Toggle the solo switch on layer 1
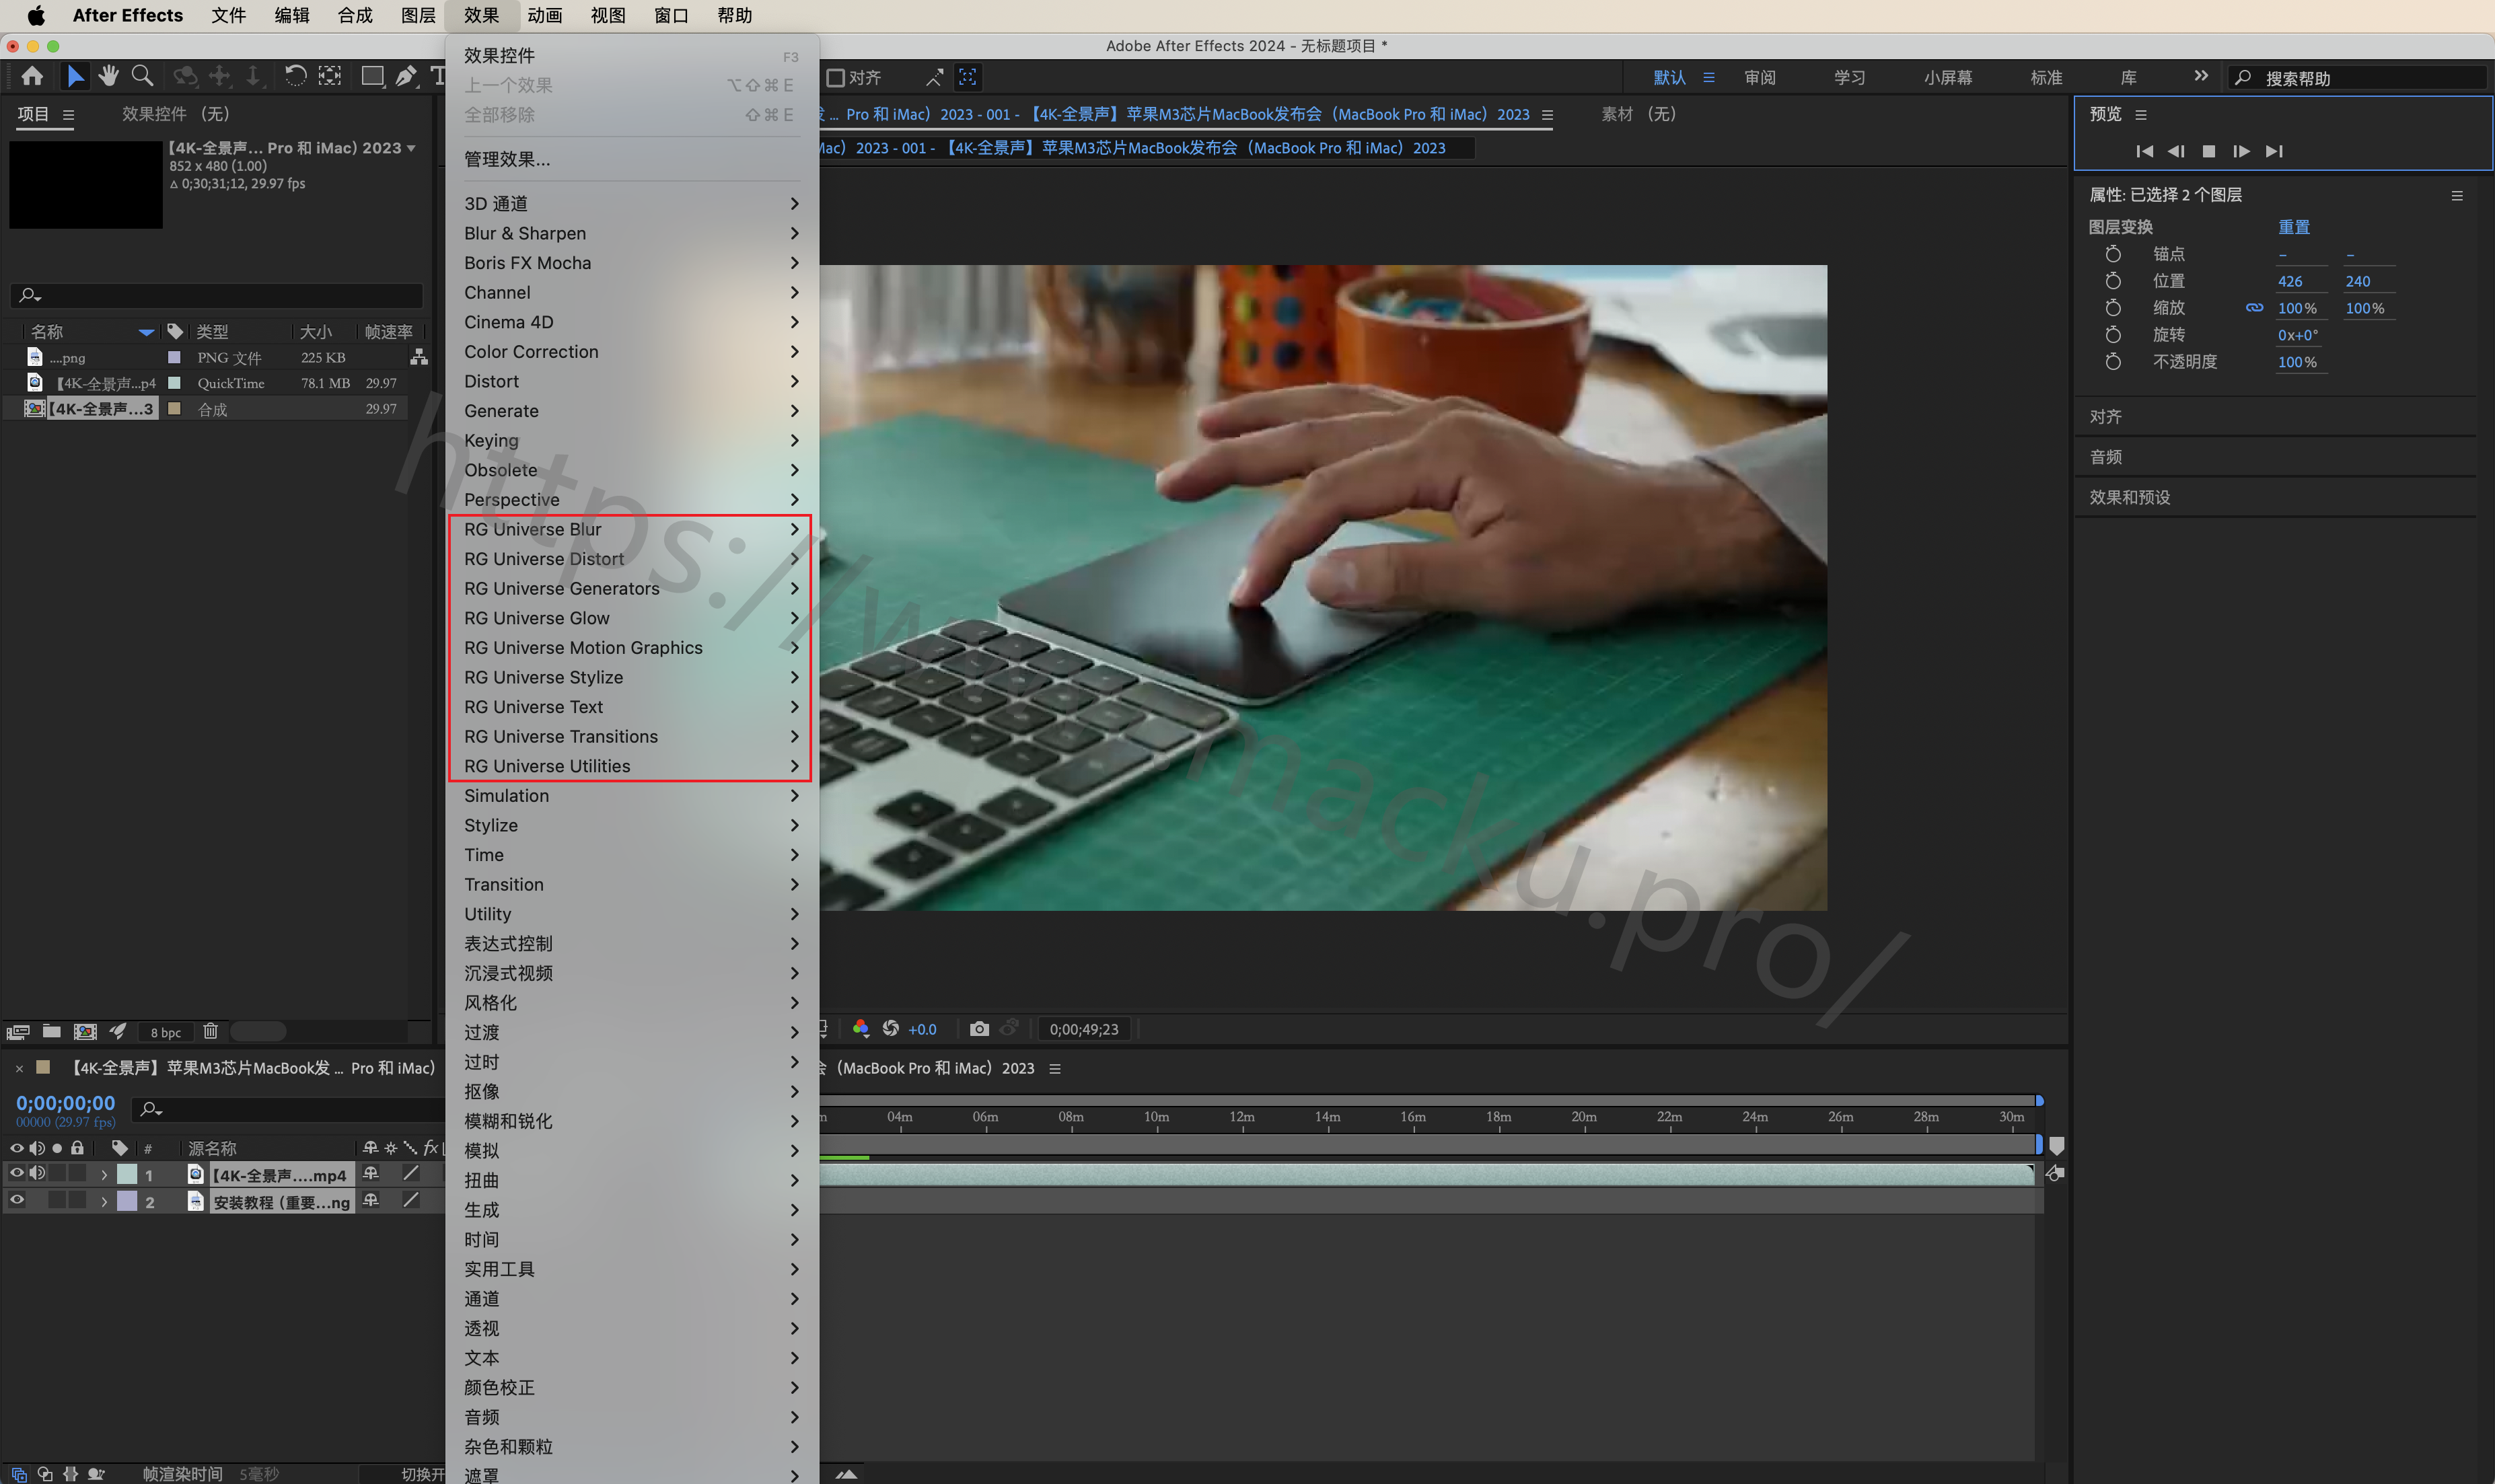This screenshot has height=1484, width=2495. 57,1173
